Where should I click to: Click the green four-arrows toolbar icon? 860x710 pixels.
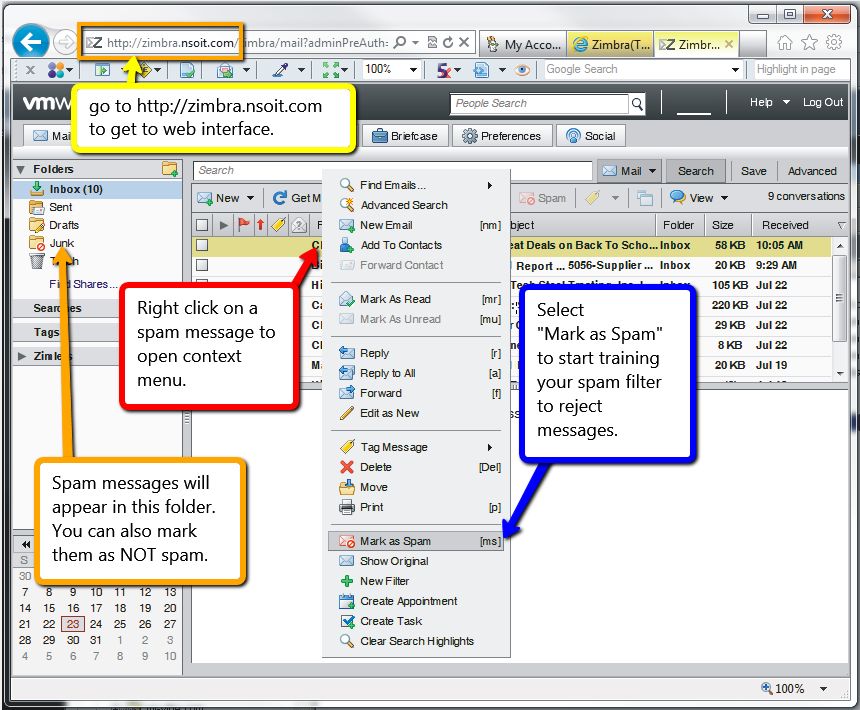[330, 70]
